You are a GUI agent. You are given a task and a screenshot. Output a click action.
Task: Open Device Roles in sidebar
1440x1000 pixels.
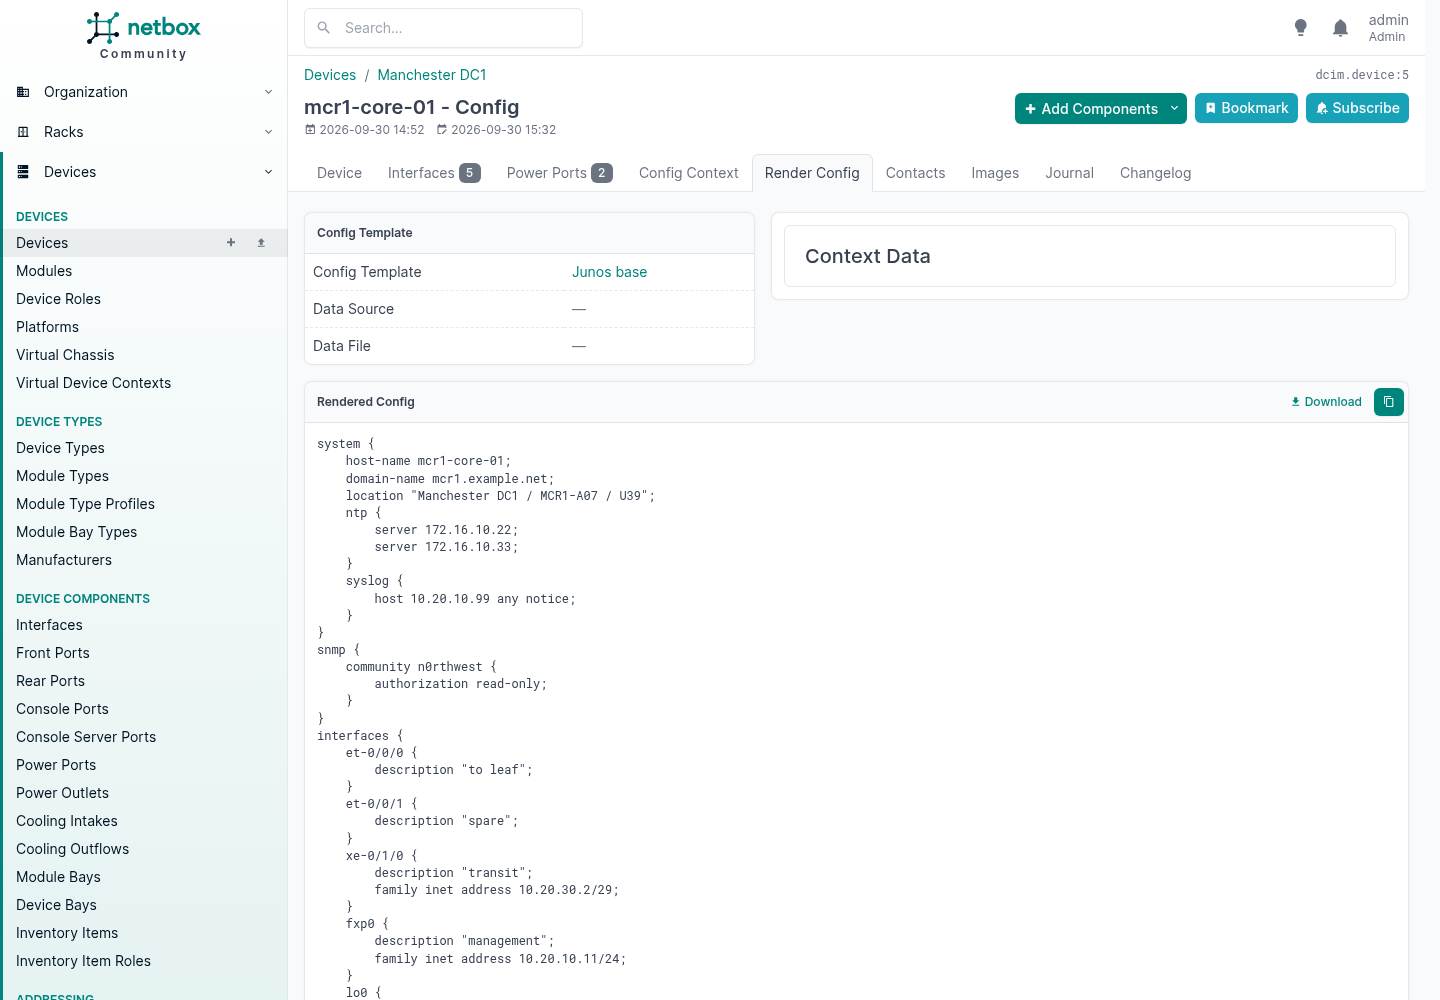(58, 299)
